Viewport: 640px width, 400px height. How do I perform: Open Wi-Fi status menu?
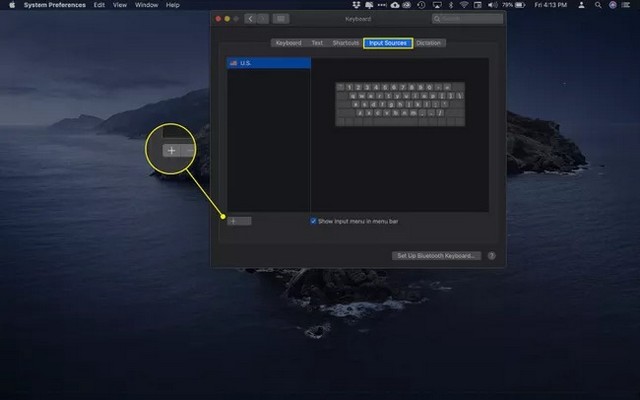tap(464, 5)
